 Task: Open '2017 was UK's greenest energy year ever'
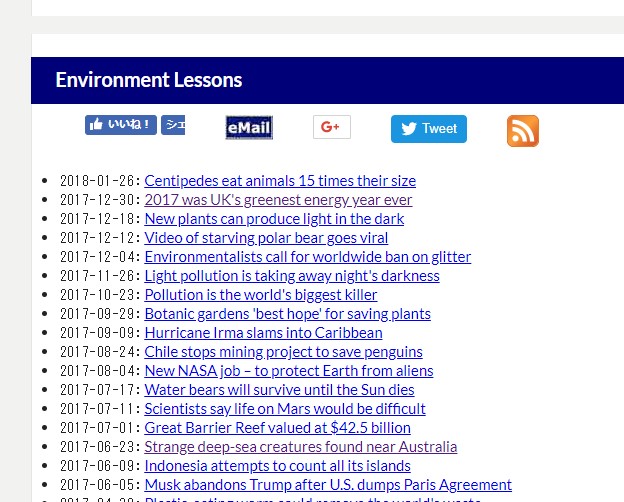(x=278, y=200)
